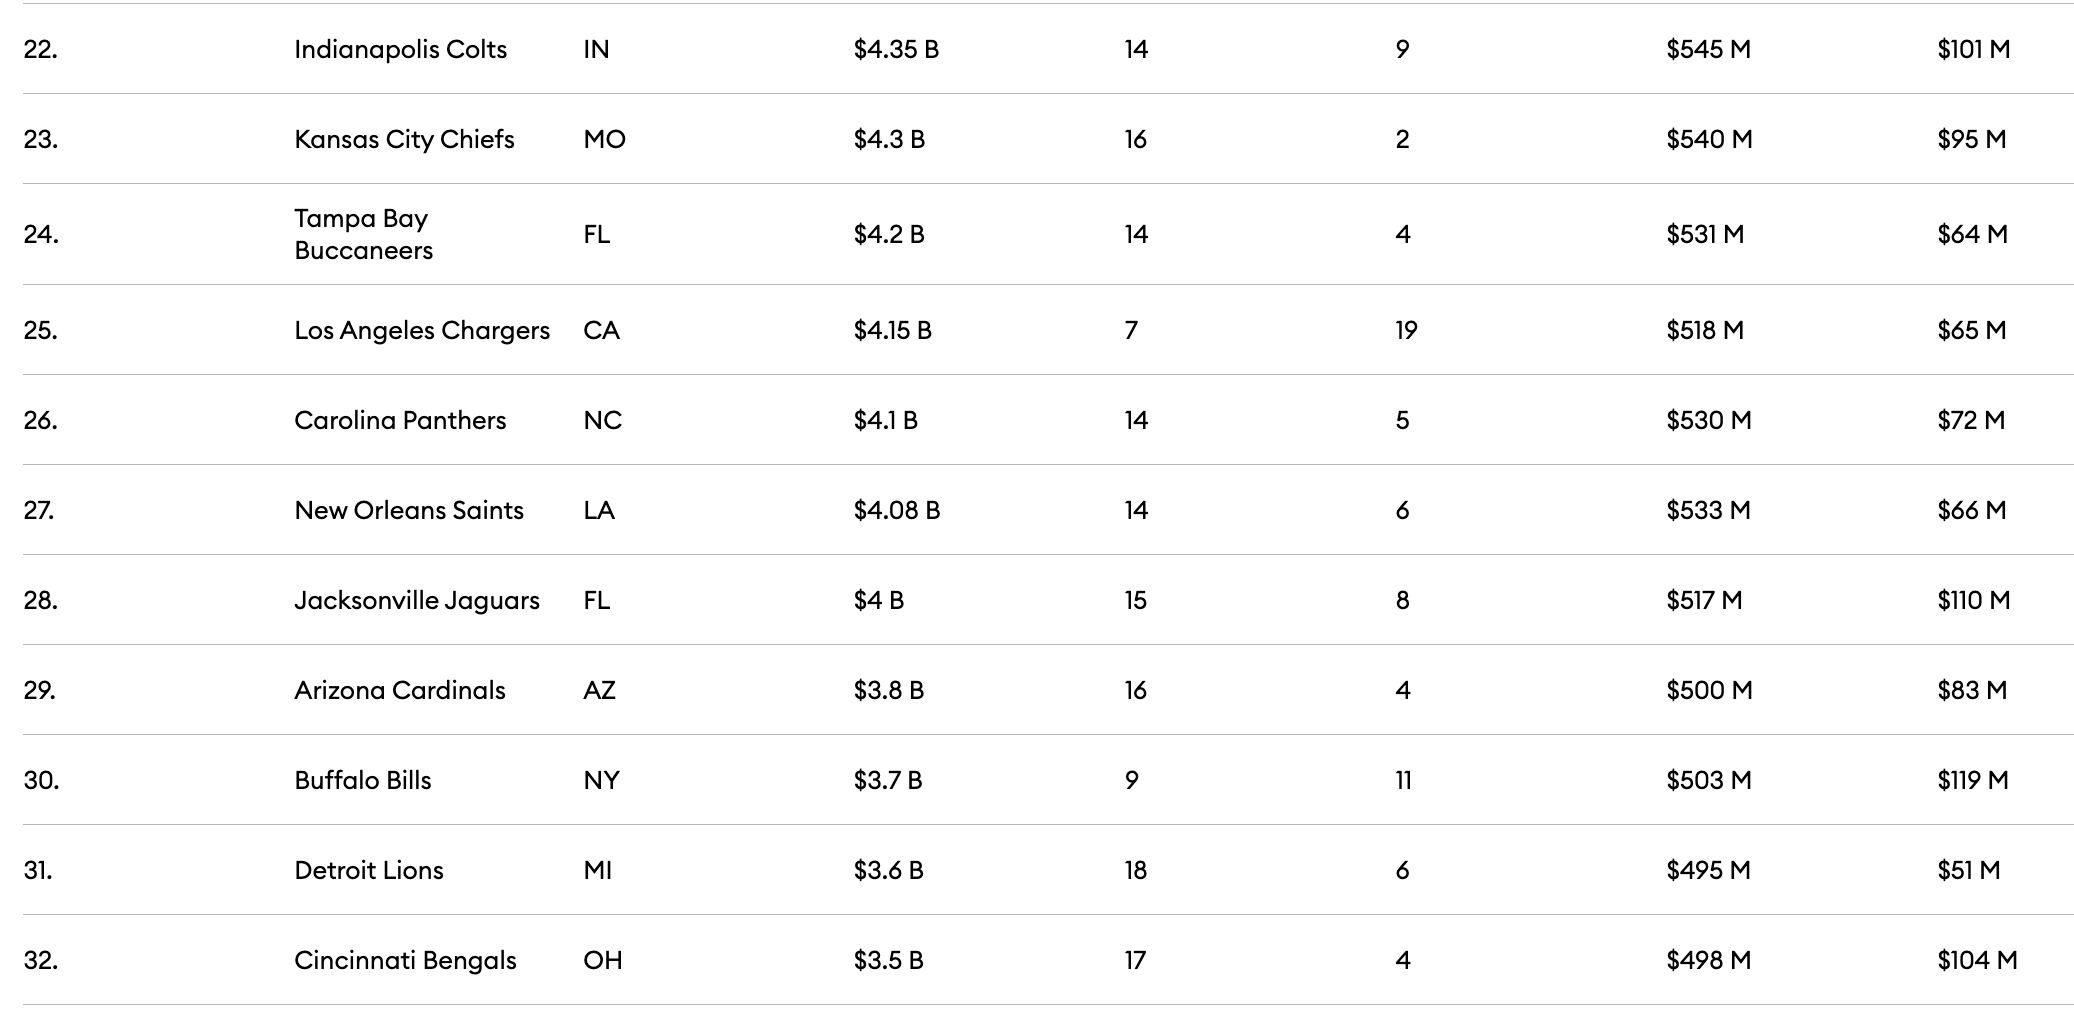Click the Los Angeles Chargers entry
This screenshot has height=1010, width=2074.
click(421, 330)
